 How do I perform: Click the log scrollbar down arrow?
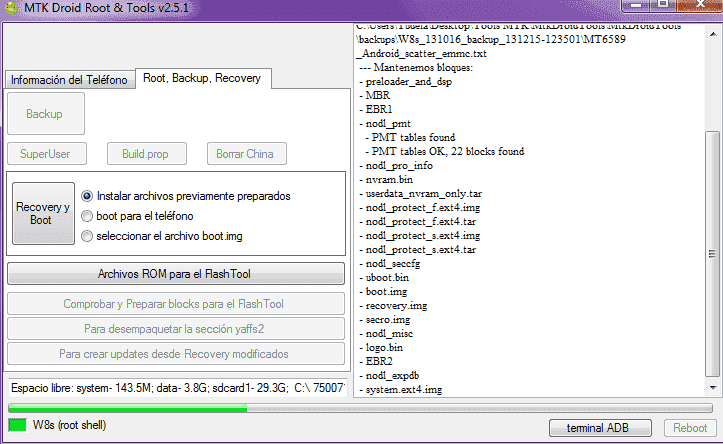(x=713, y=388)
